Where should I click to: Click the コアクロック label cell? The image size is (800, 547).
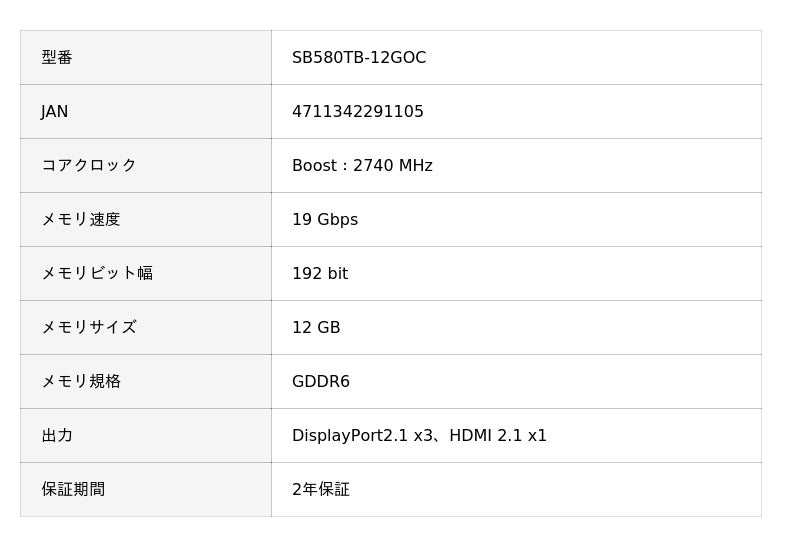tap(88, 166)
